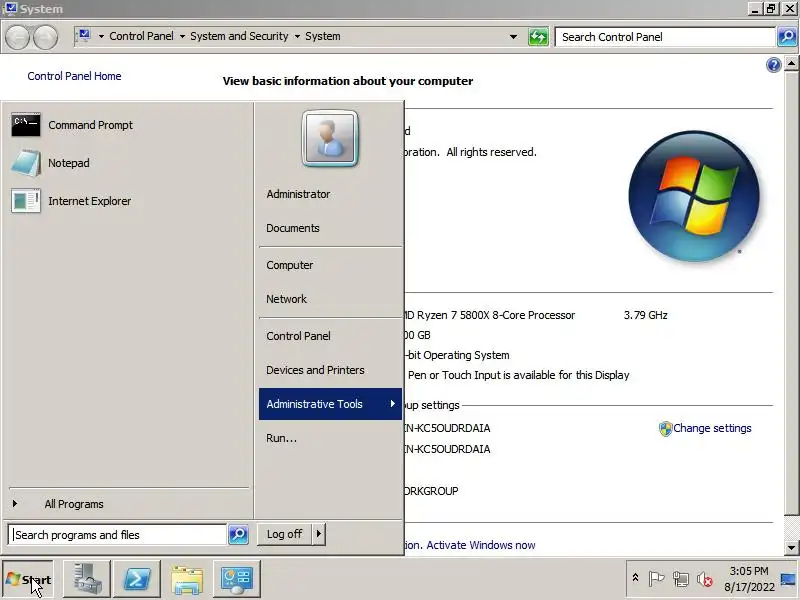This screenshot has width=800, height=600.
Task: Open the address bar history dropdown arrow
Action: (x=513, y=37)
